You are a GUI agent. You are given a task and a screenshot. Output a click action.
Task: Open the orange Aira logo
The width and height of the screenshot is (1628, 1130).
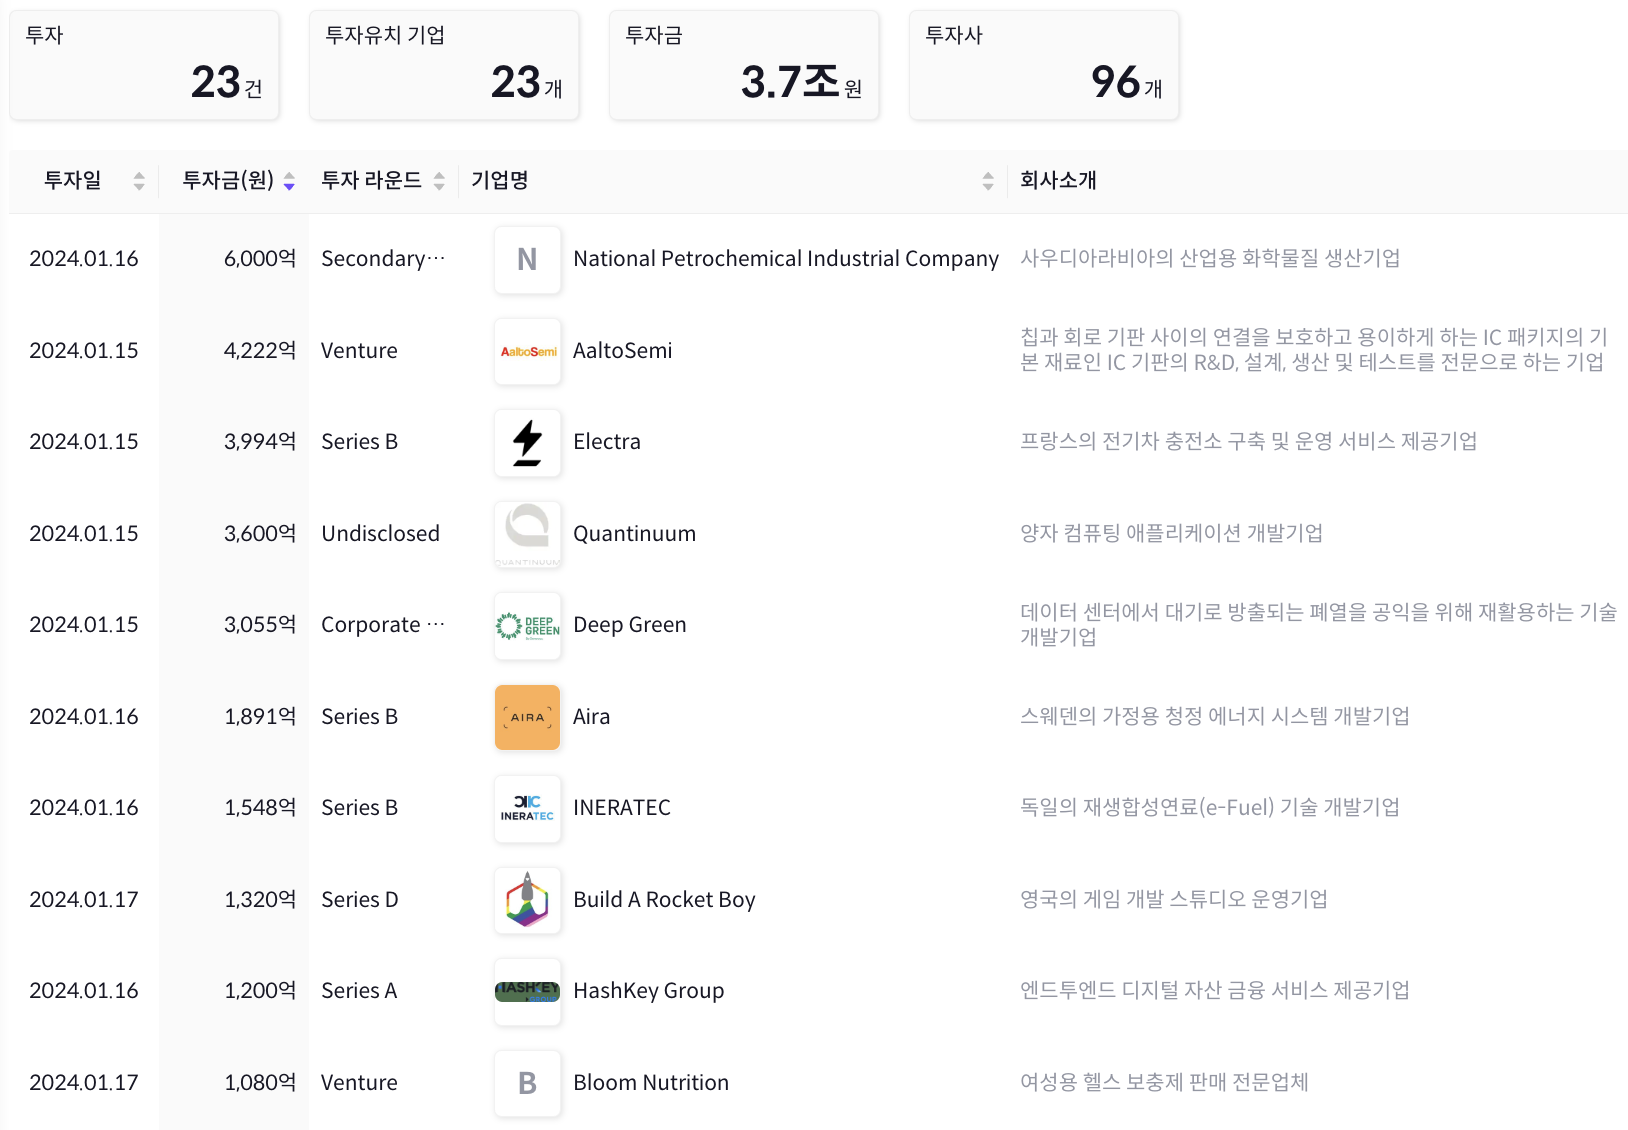(x=527, y=717)
